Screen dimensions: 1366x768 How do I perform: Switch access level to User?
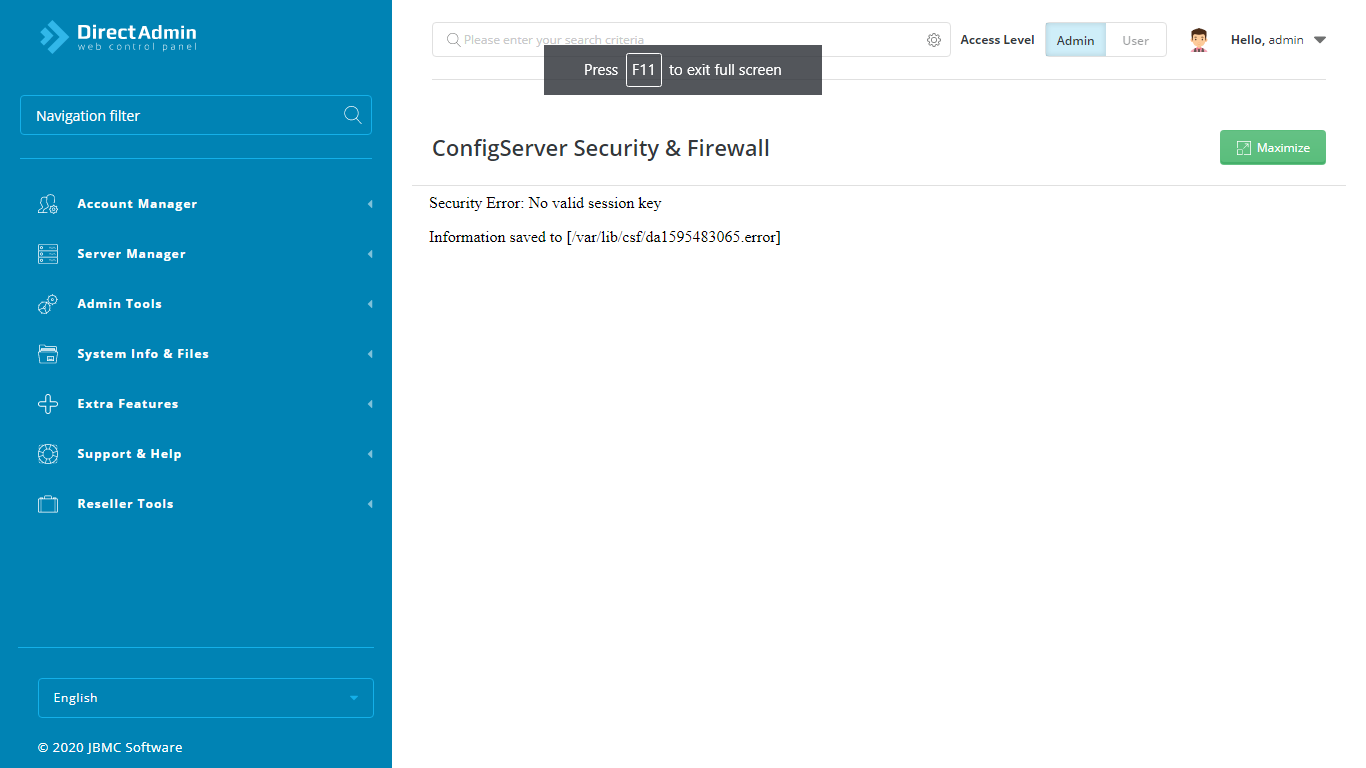pos(1135,40)
